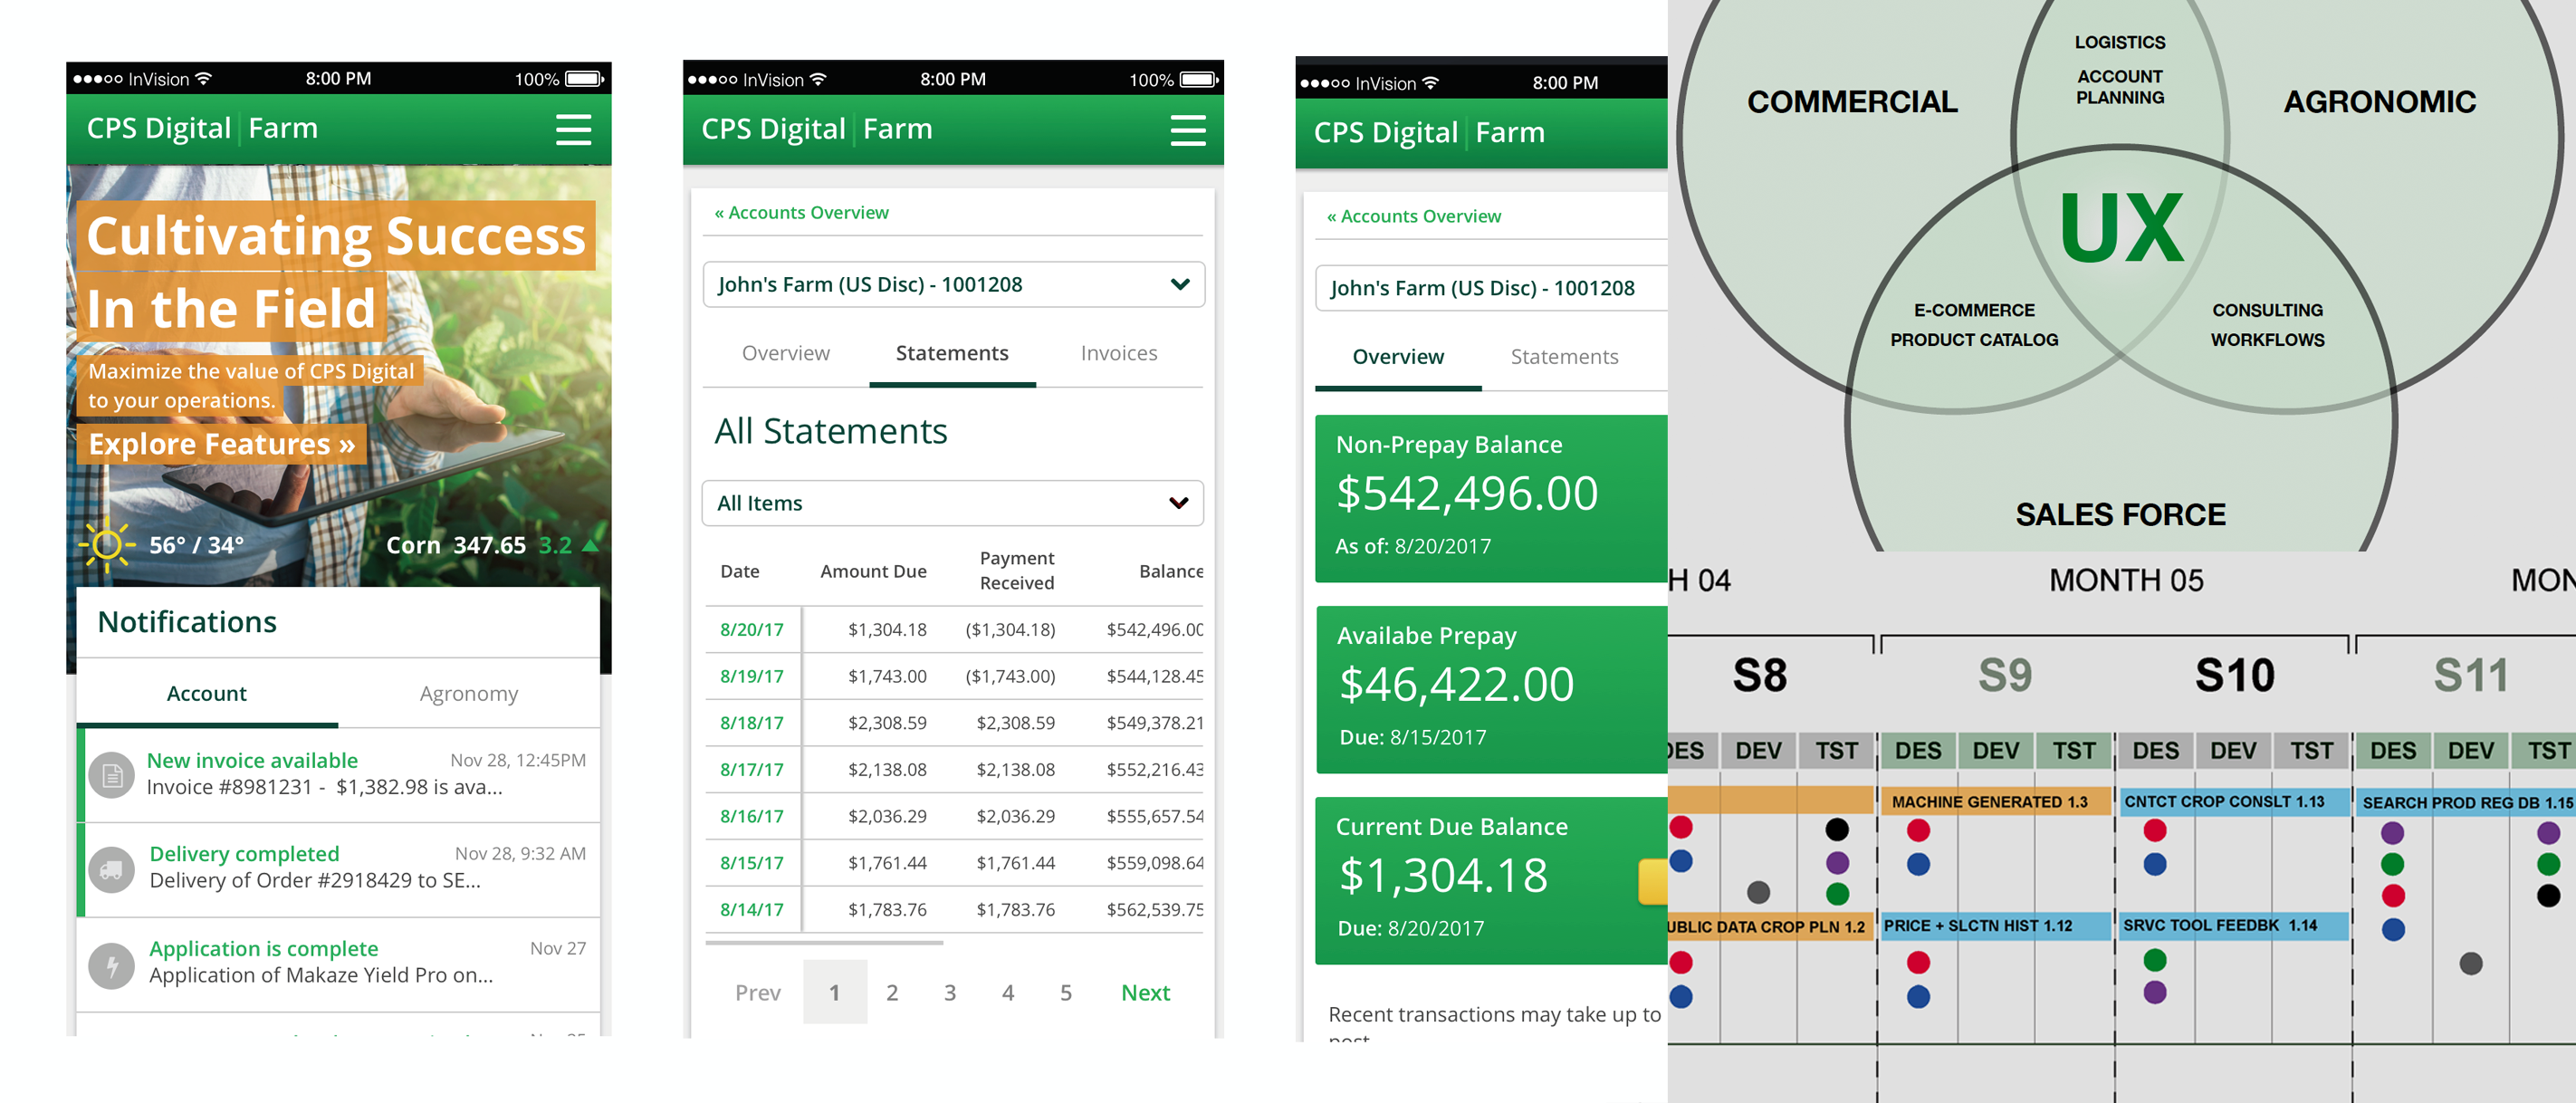Image resolution: width=2576 pixels, height=1103 pixels.
Task: Go to the Statements tab on the overview screen
Action: [1563, 357]
